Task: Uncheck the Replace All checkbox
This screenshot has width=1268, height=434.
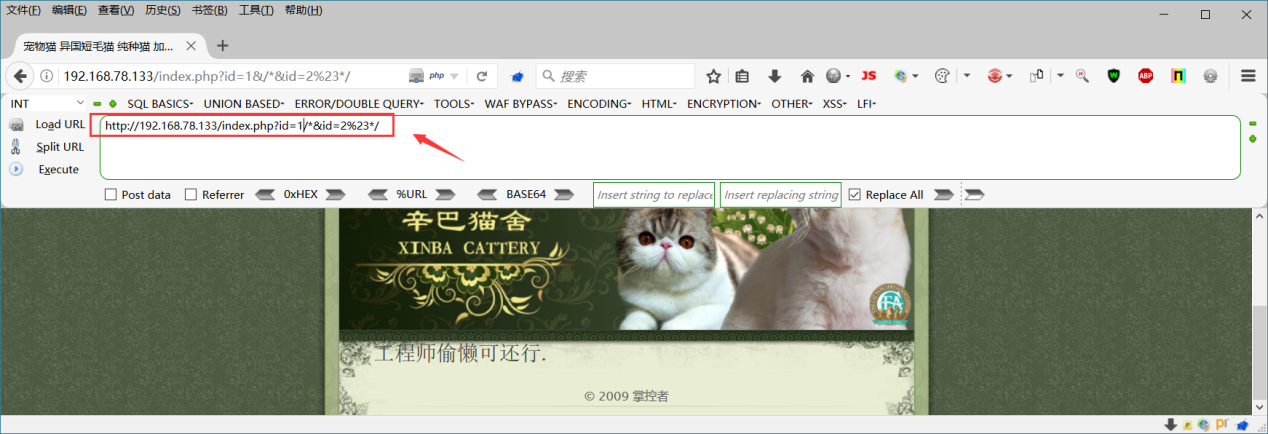Action: 854,195
